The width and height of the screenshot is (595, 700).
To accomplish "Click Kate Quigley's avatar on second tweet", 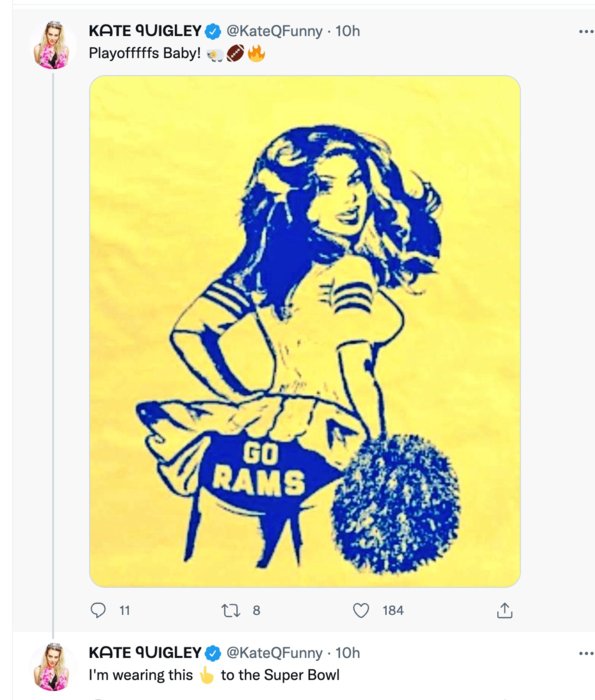I will (x=51, y=667).
